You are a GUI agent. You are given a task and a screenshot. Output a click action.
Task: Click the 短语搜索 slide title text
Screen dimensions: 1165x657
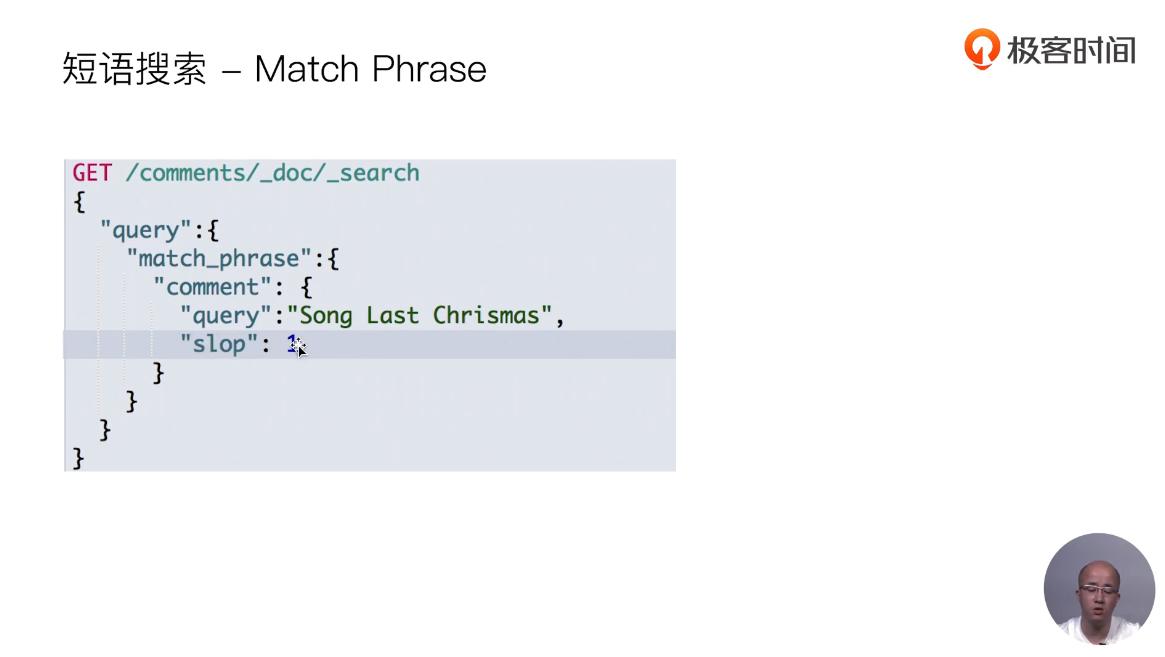[x=134, y=69]
